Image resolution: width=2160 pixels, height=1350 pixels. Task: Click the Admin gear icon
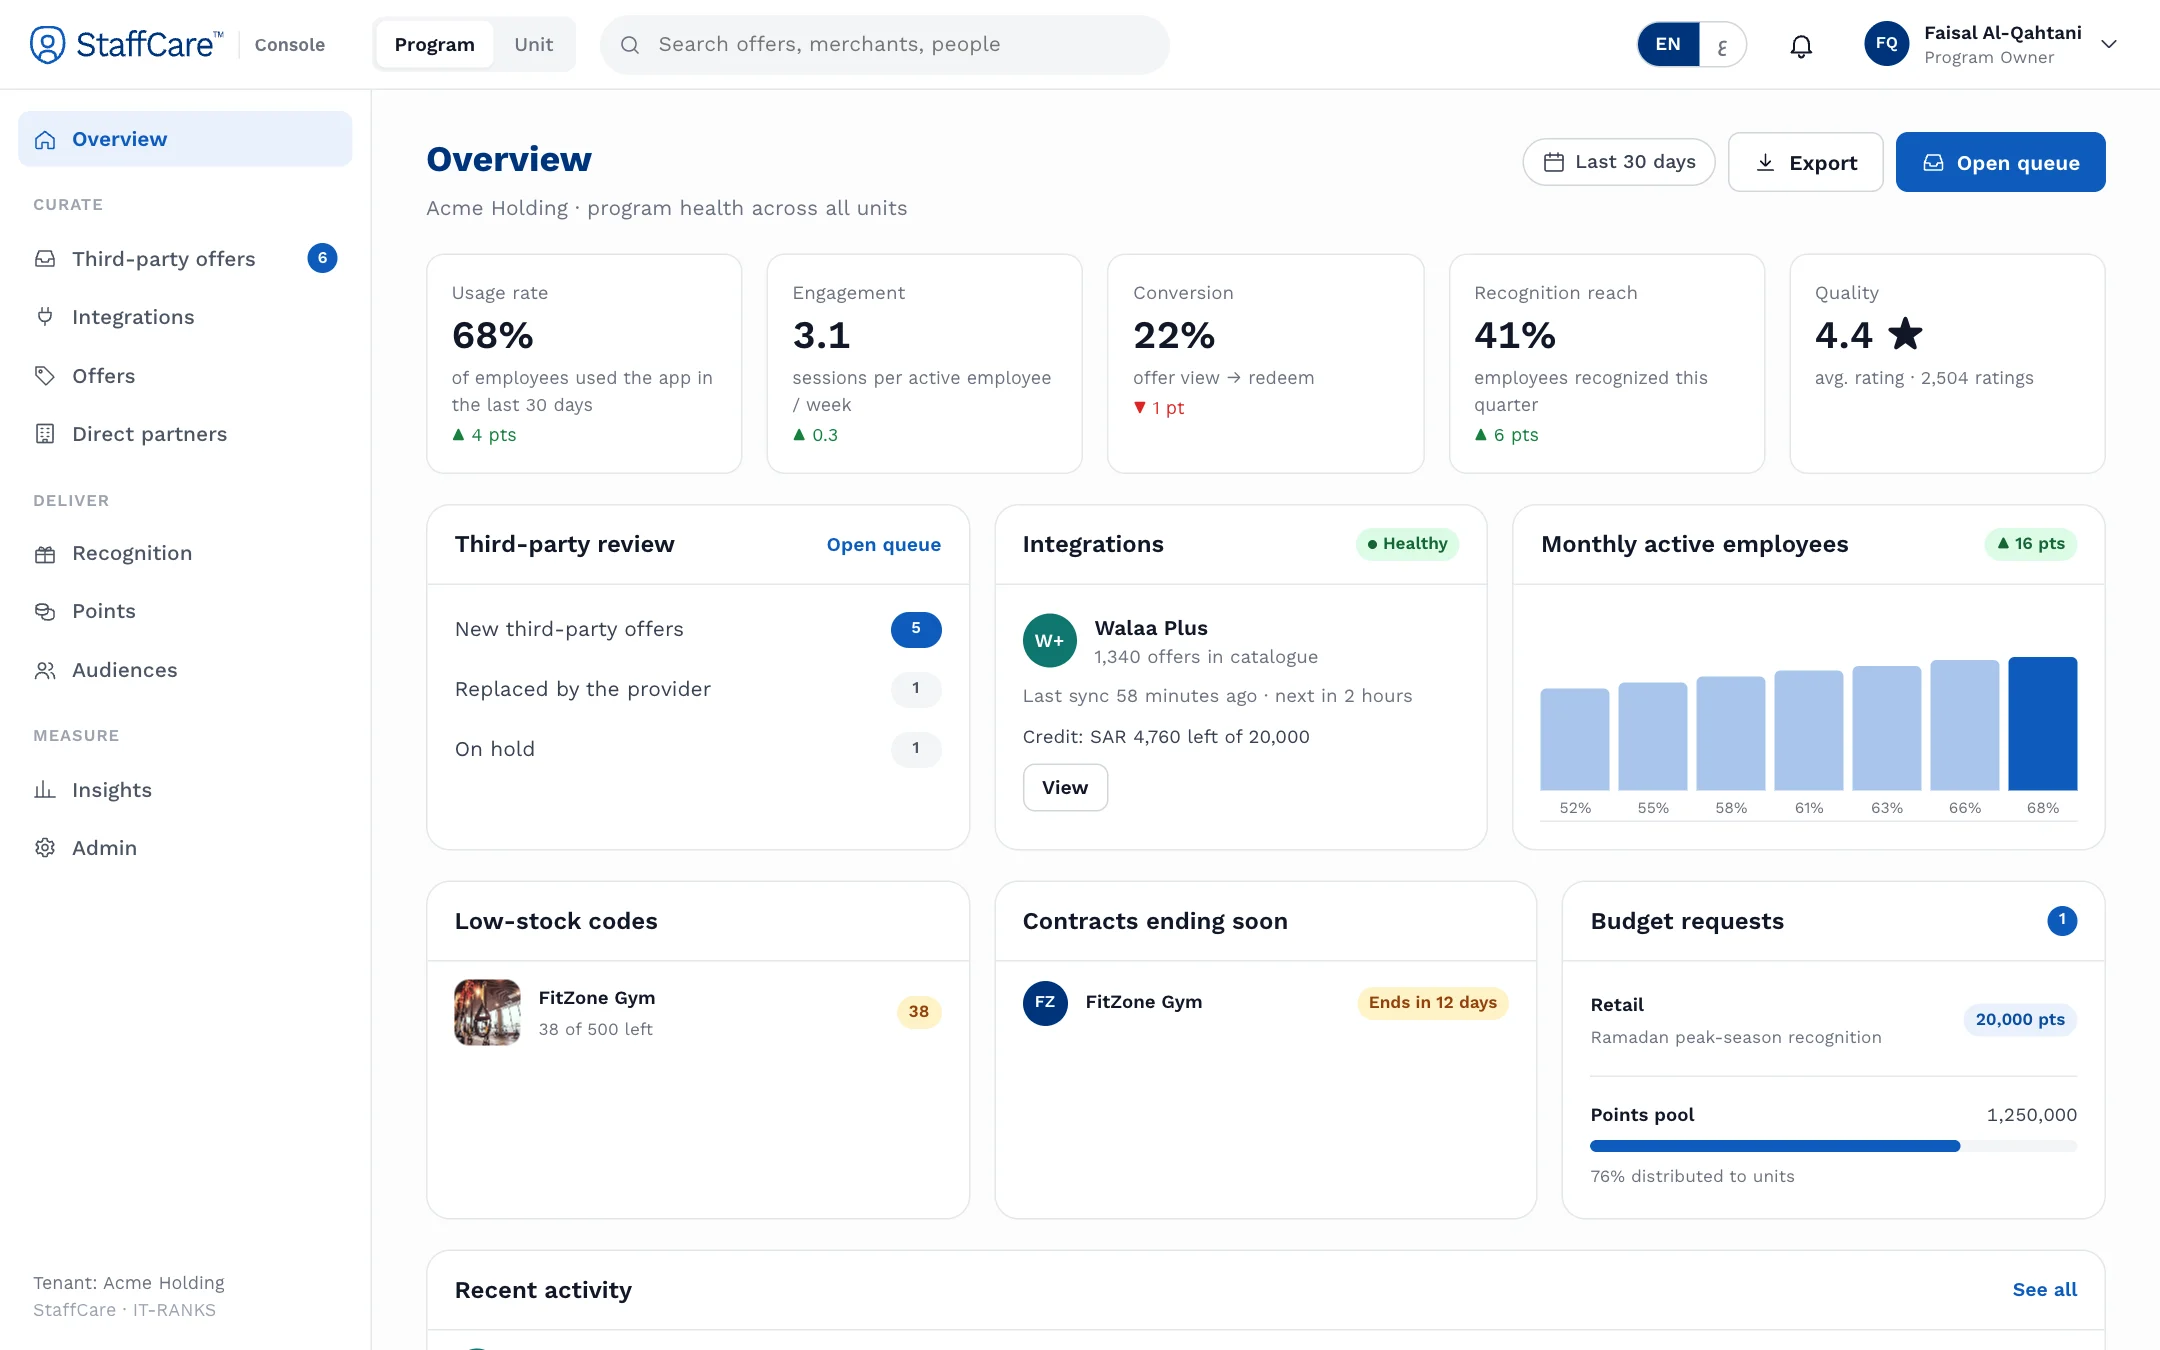click(45, 848)
